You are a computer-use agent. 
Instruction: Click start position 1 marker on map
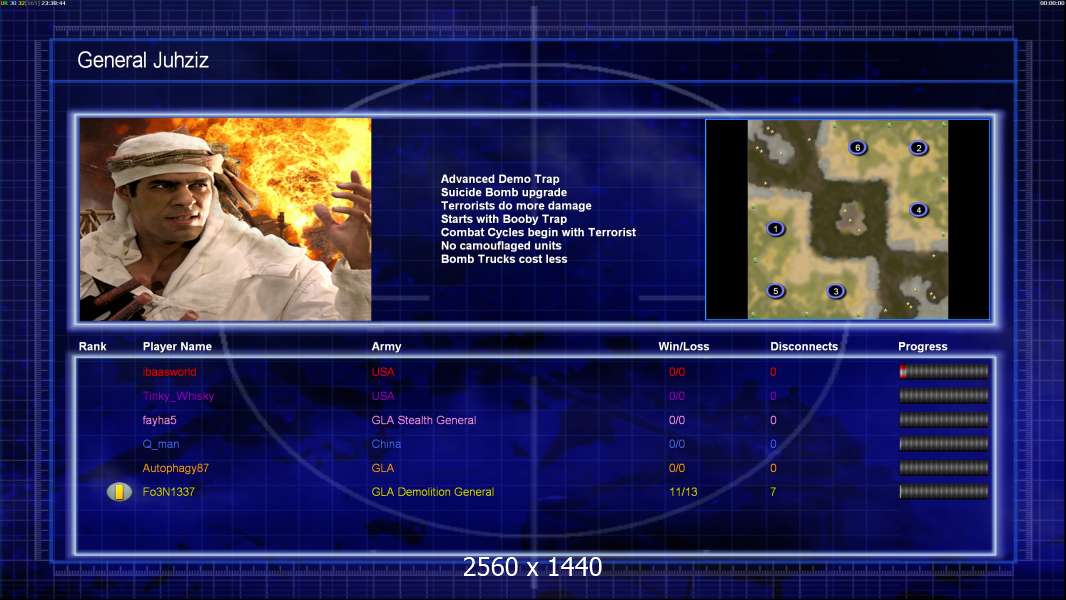click(775, 229)
